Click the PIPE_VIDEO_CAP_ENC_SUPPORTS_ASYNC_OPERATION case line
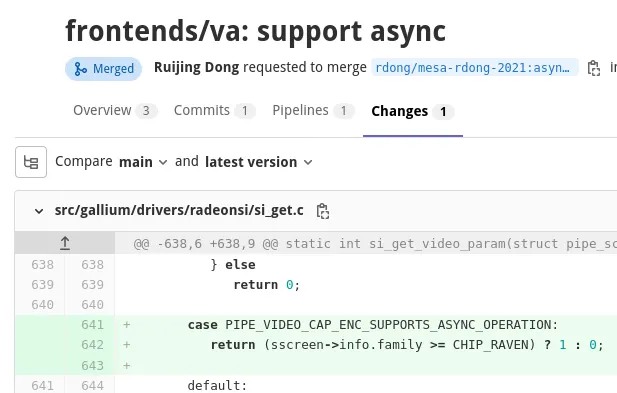Screen dimensions: 617x393 tap(373, 325)
